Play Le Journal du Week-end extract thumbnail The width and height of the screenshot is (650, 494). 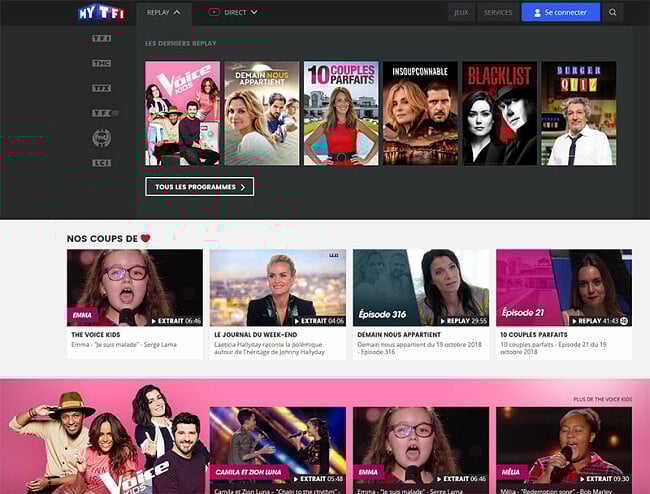(278, 288)
